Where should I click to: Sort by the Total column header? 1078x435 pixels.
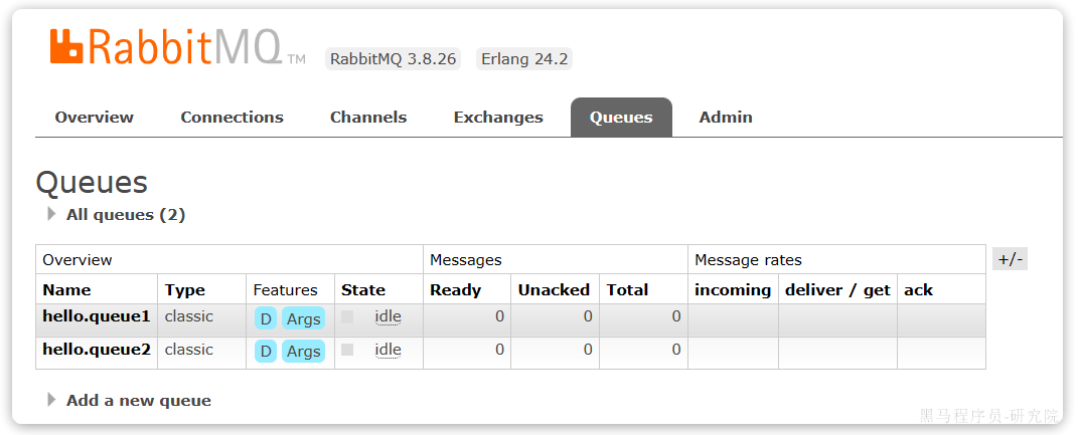[x=627, y=290]
